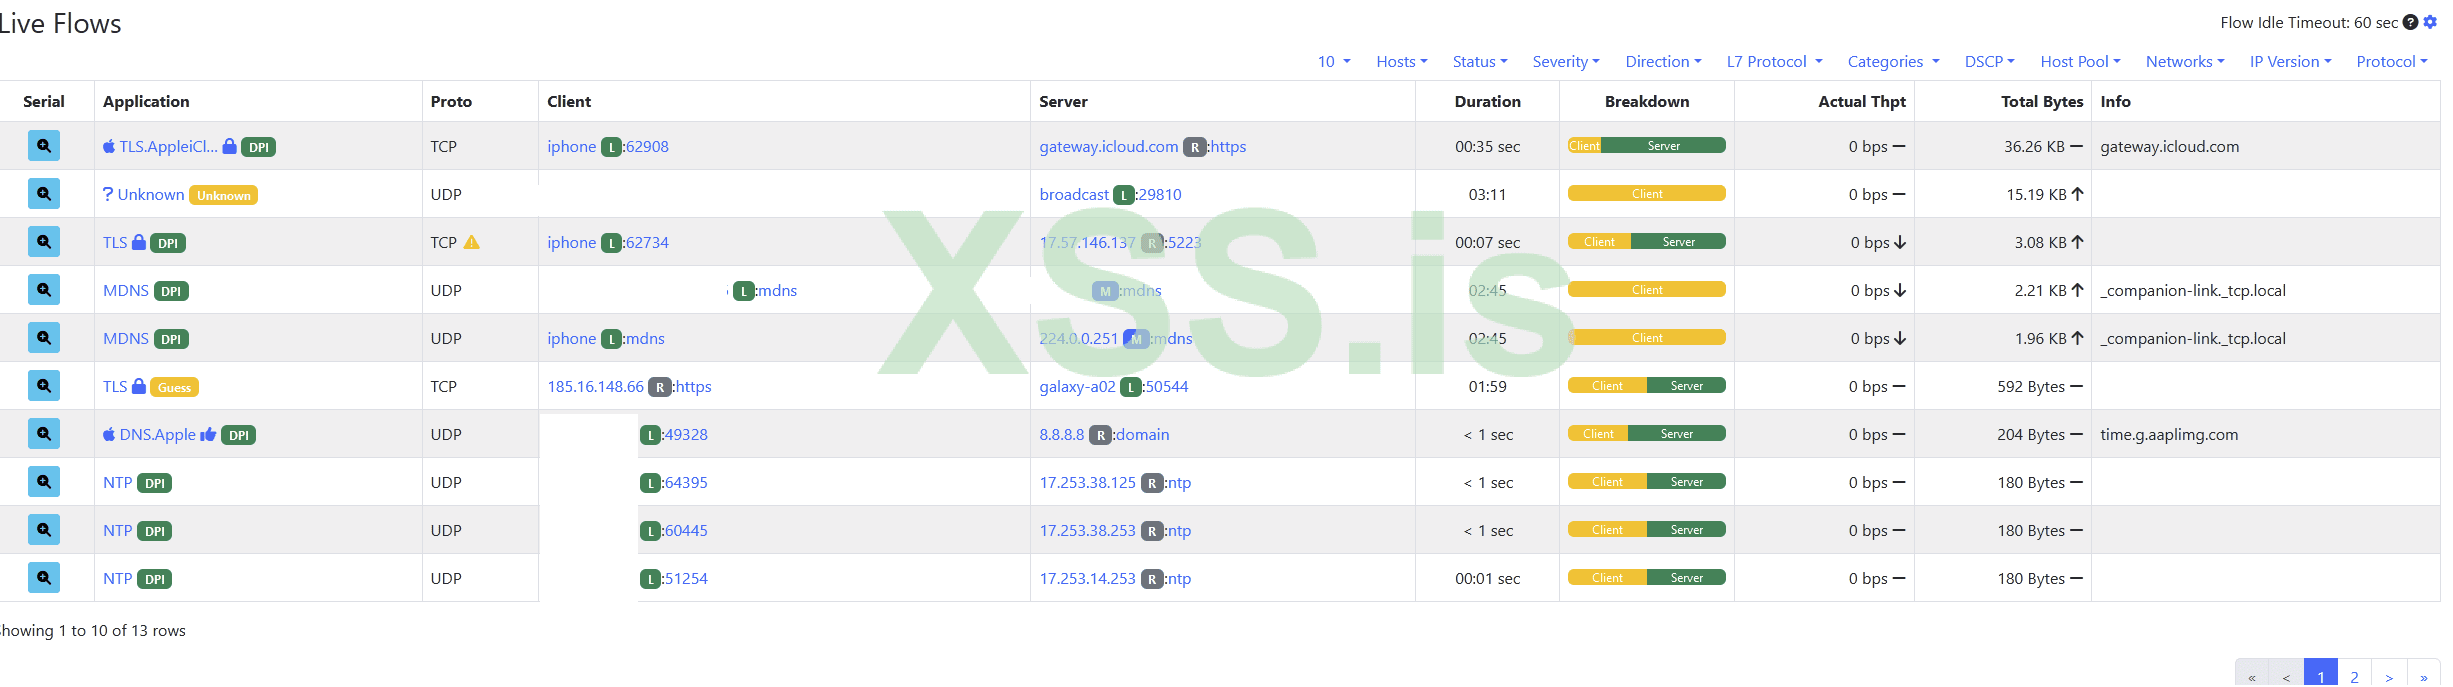2453x687 pixels.
Task: Expand the Severity filter dropdown
Action: tap(1566, 62)
